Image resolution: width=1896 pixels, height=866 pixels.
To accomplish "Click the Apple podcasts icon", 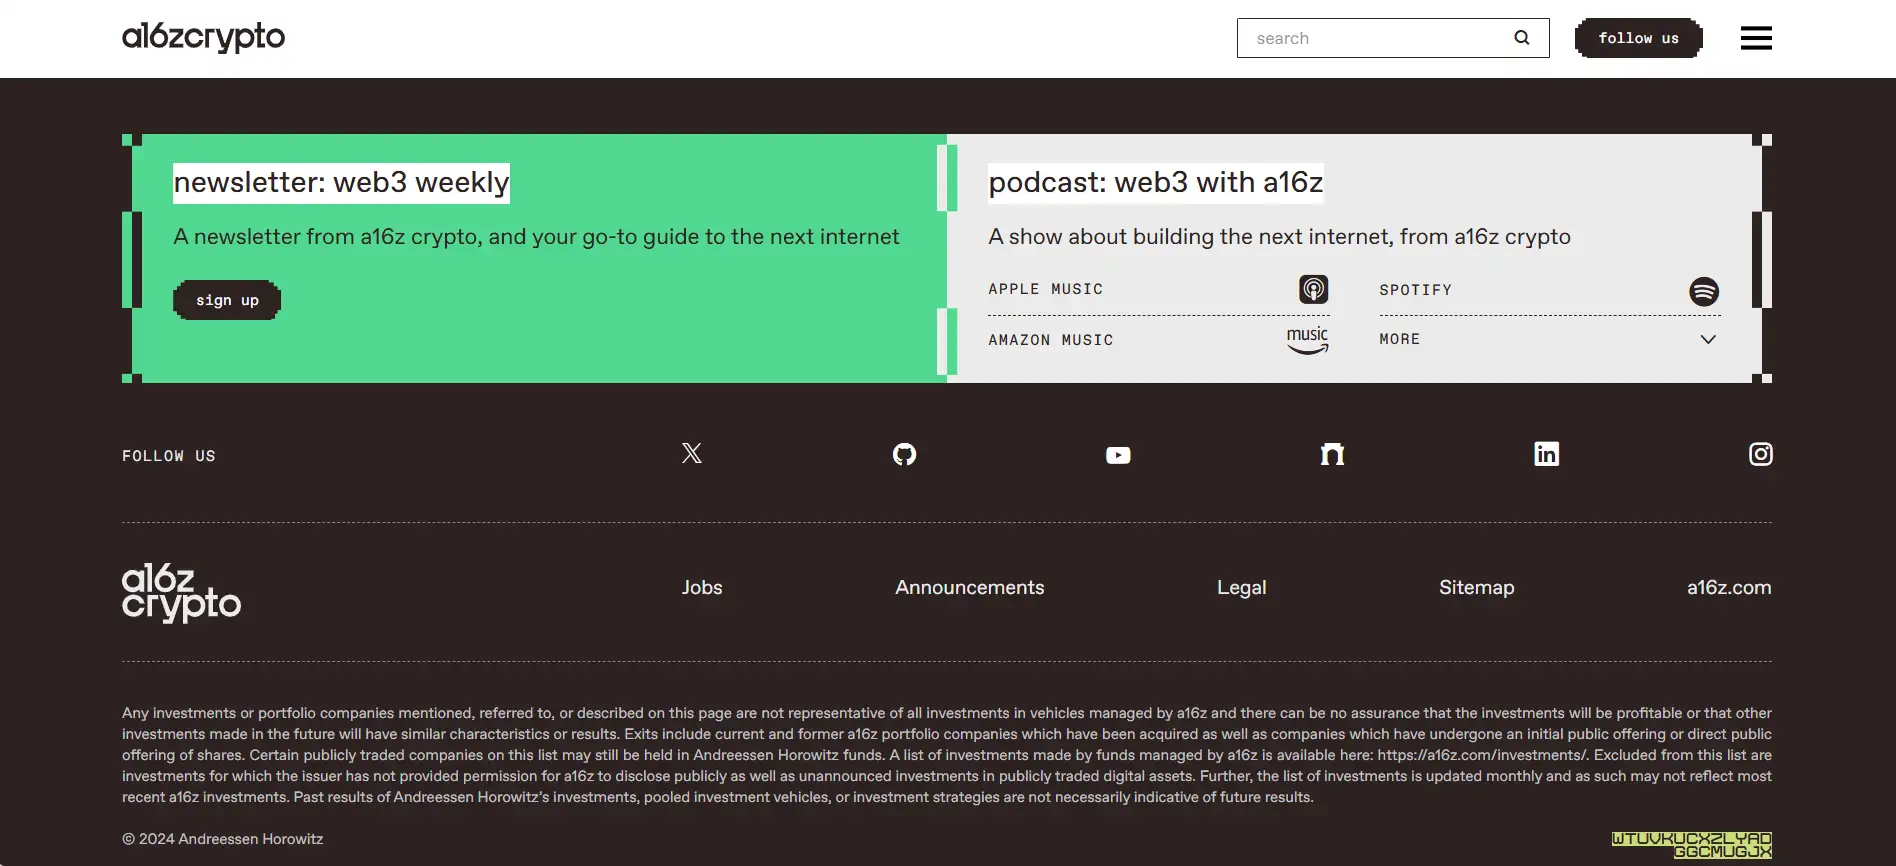I will [x=1313, y=290].
